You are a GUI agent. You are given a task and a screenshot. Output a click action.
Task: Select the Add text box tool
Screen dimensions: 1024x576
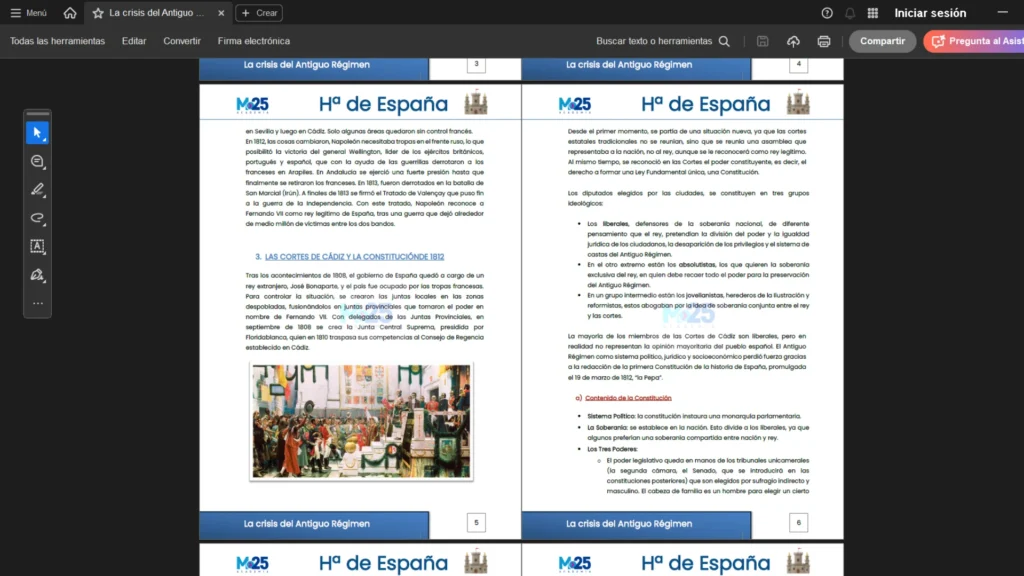click(x=37, y=246)
